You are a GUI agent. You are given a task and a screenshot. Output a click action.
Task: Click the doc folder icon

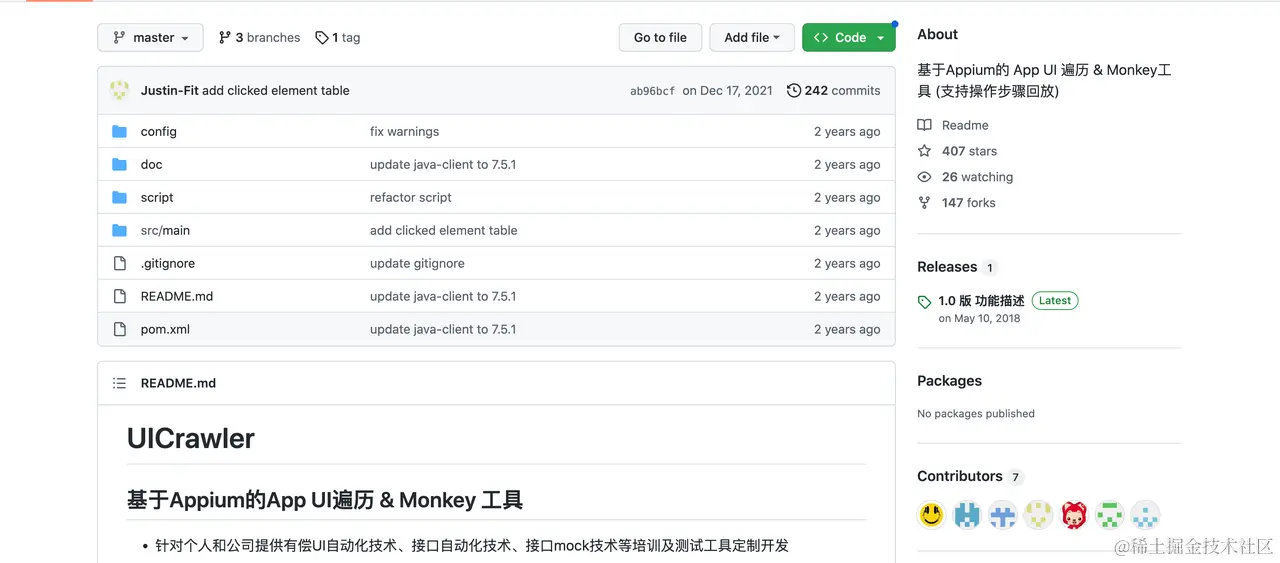point(120,164)
